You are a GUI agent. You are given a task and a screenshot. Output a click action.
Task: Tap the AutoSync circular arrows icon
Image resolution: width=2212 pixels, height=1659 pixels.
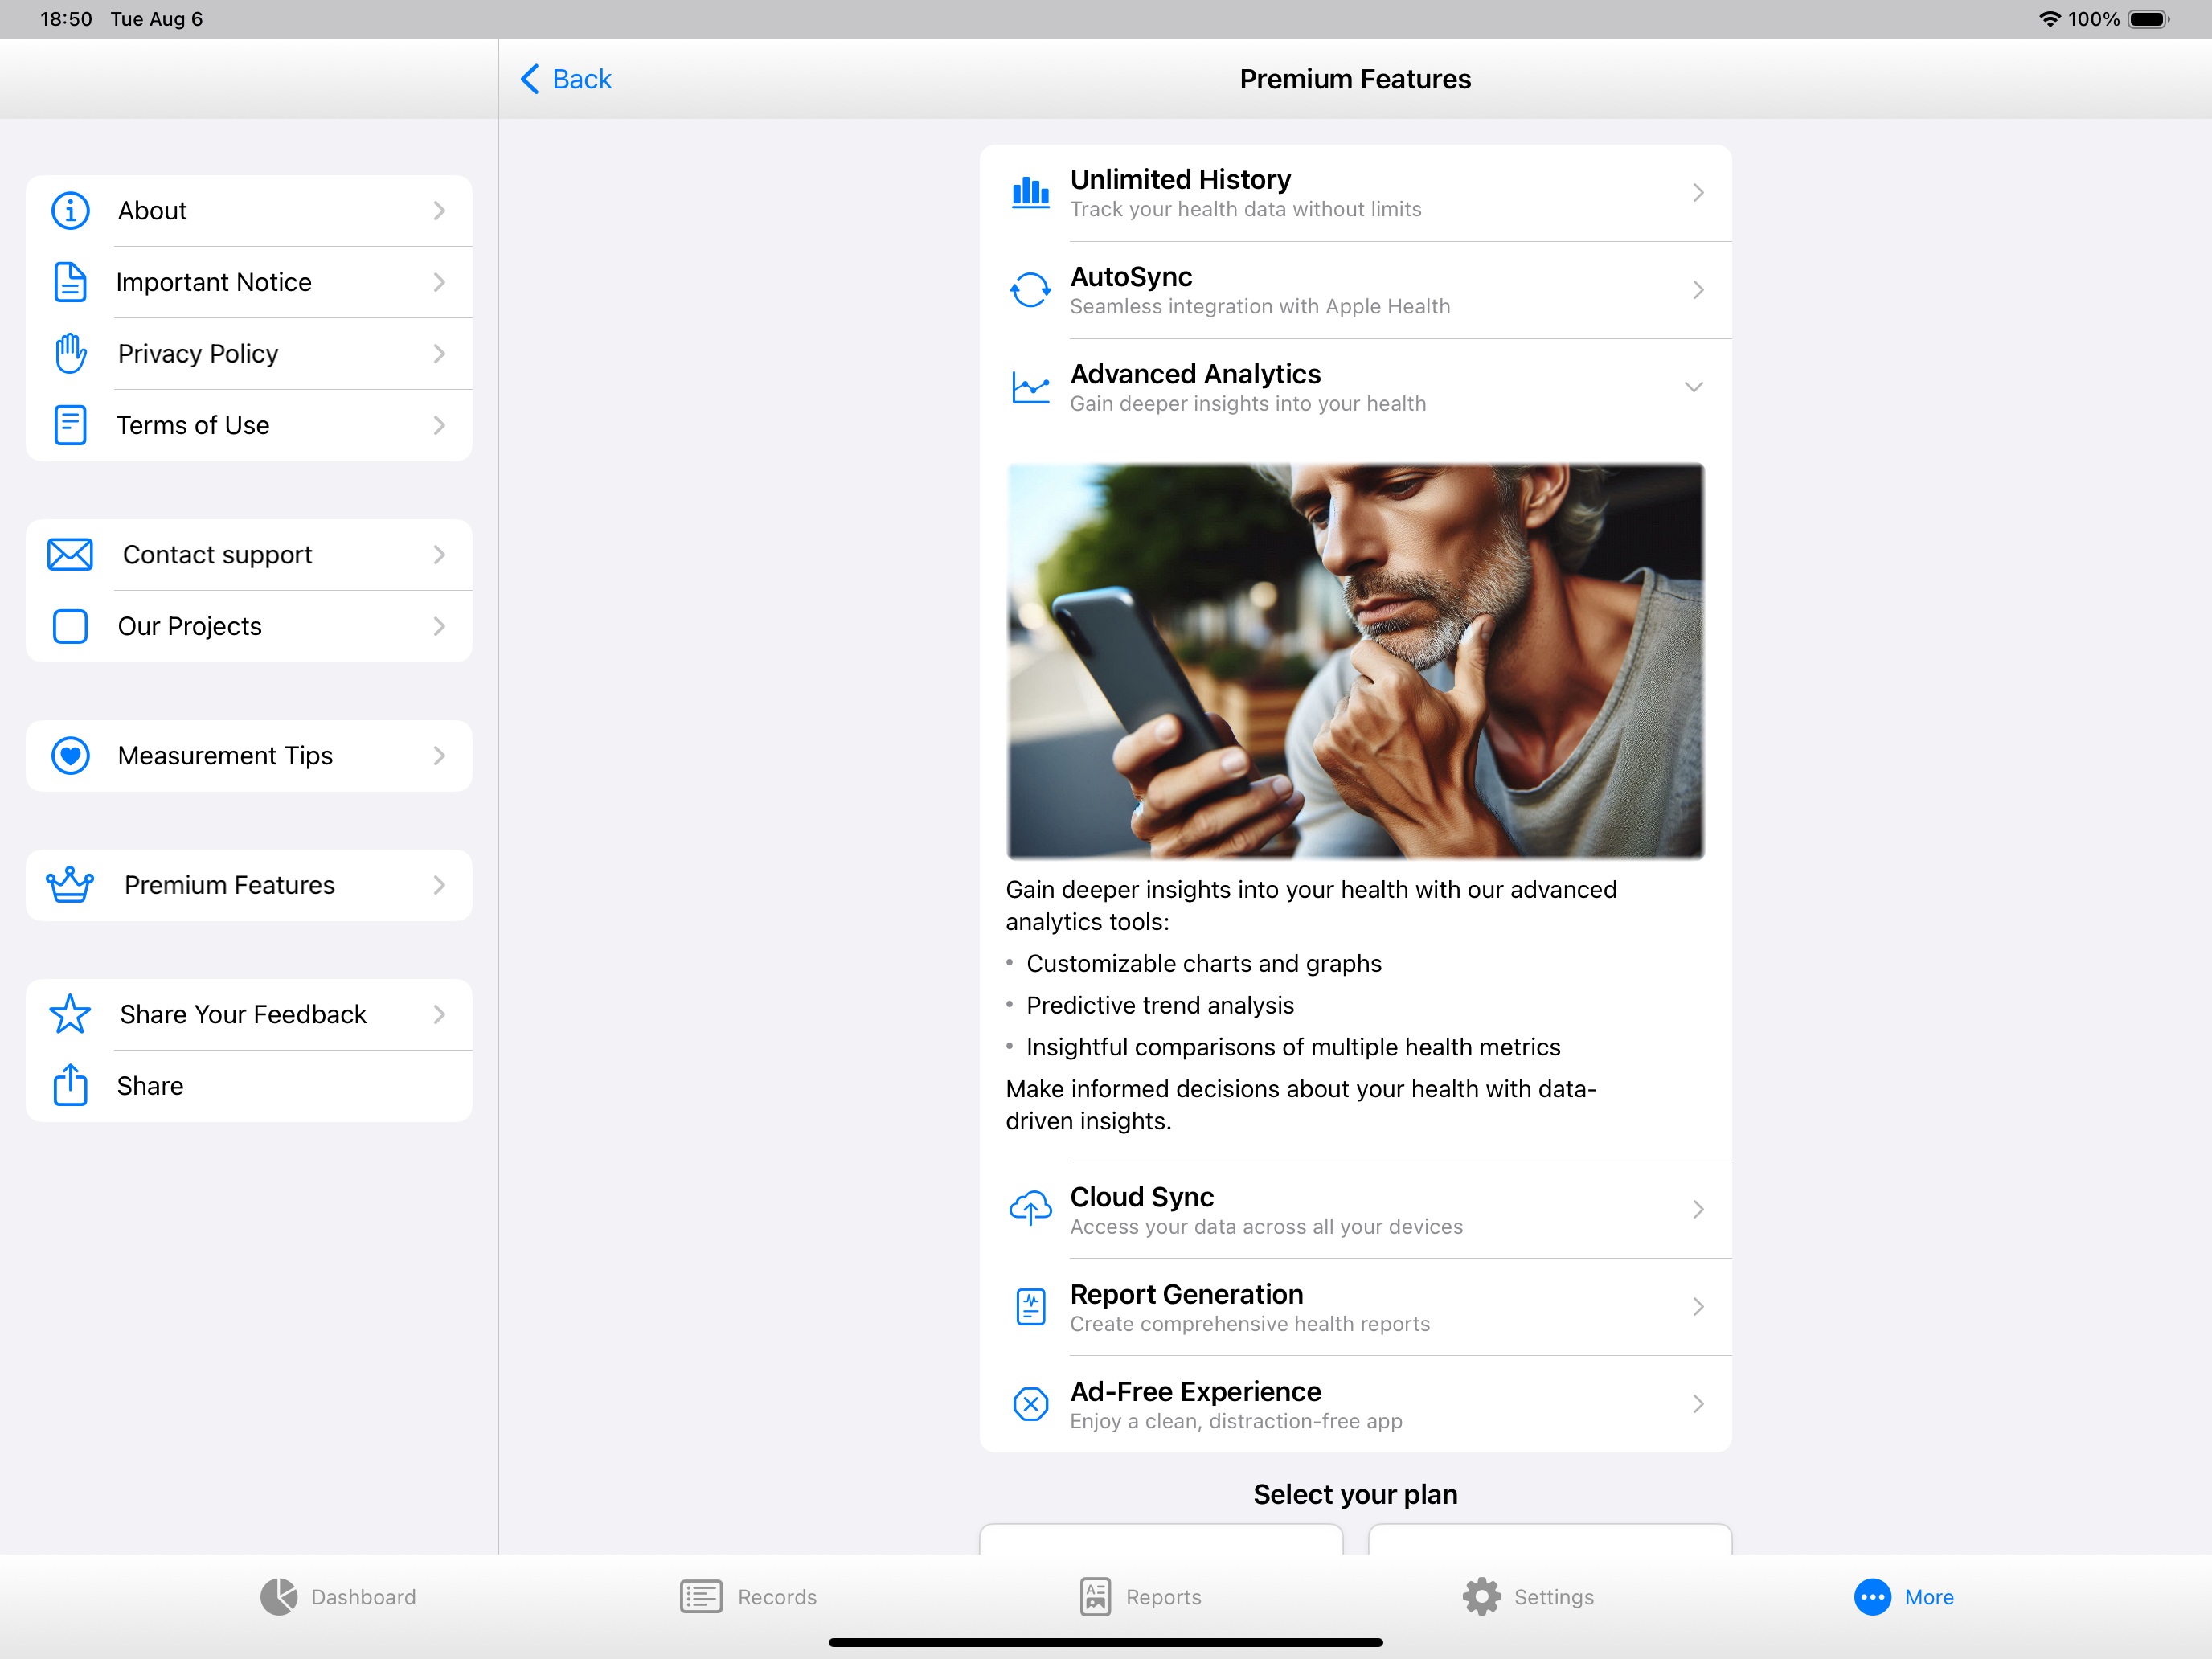click(x=1030, y=290)
